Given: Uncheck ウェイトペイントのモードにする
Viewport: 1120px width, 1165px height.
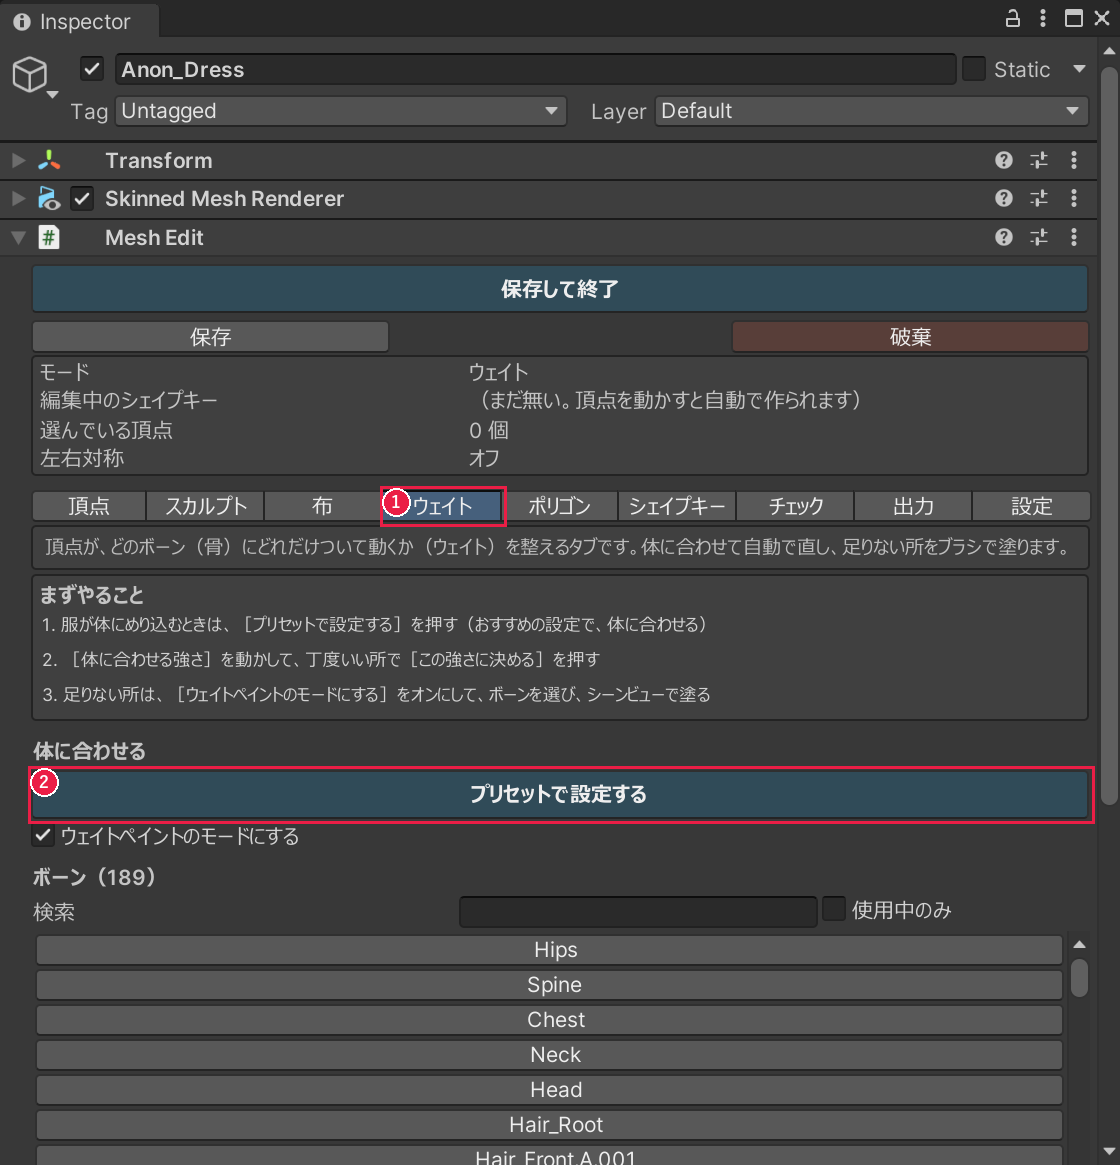Looking at the screenshot, I should click(43, 835).
